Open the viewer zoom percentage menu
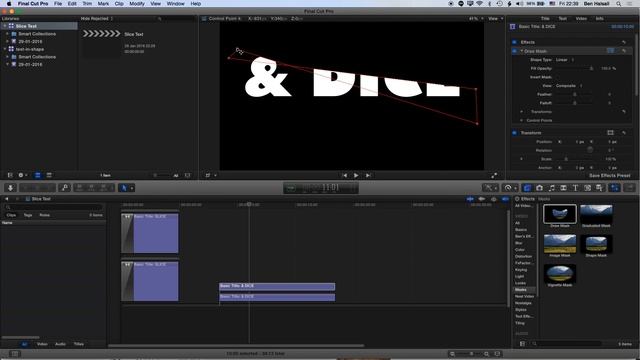This screenshot has width=640, height=360. coord(476,18)
